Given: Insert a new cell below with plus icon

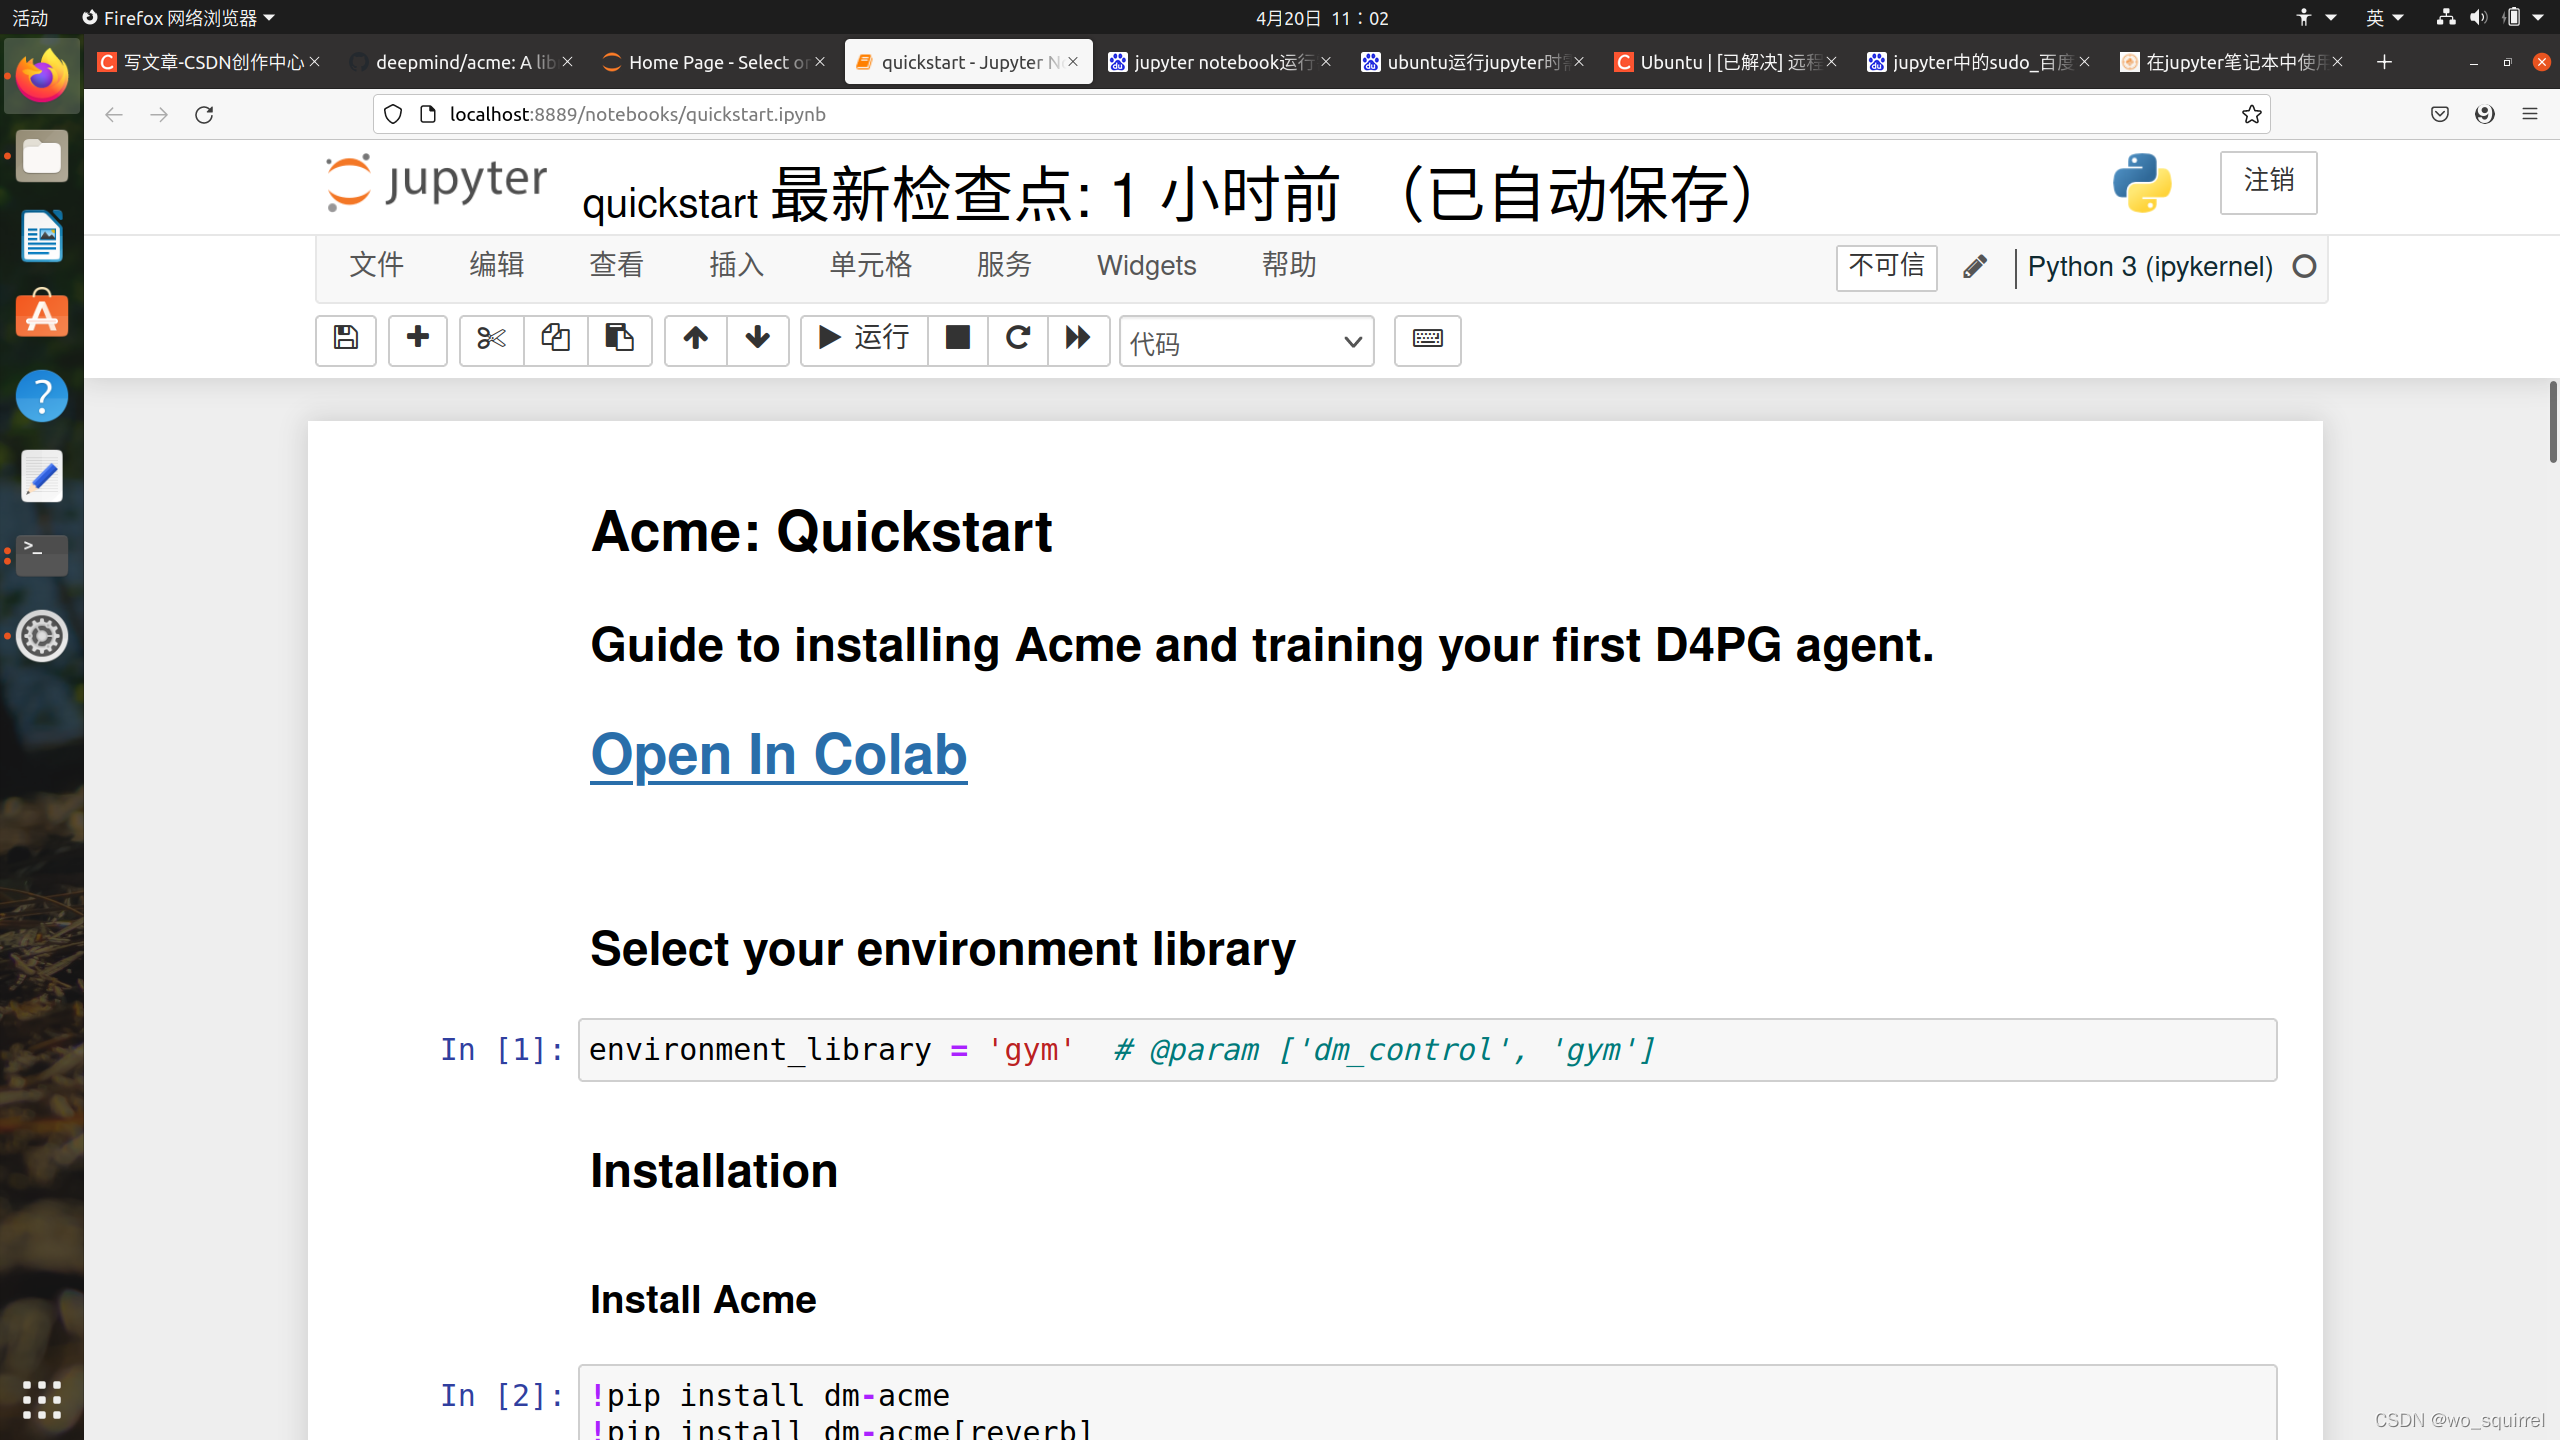Looking at the screenshot, I should (418, 340).
